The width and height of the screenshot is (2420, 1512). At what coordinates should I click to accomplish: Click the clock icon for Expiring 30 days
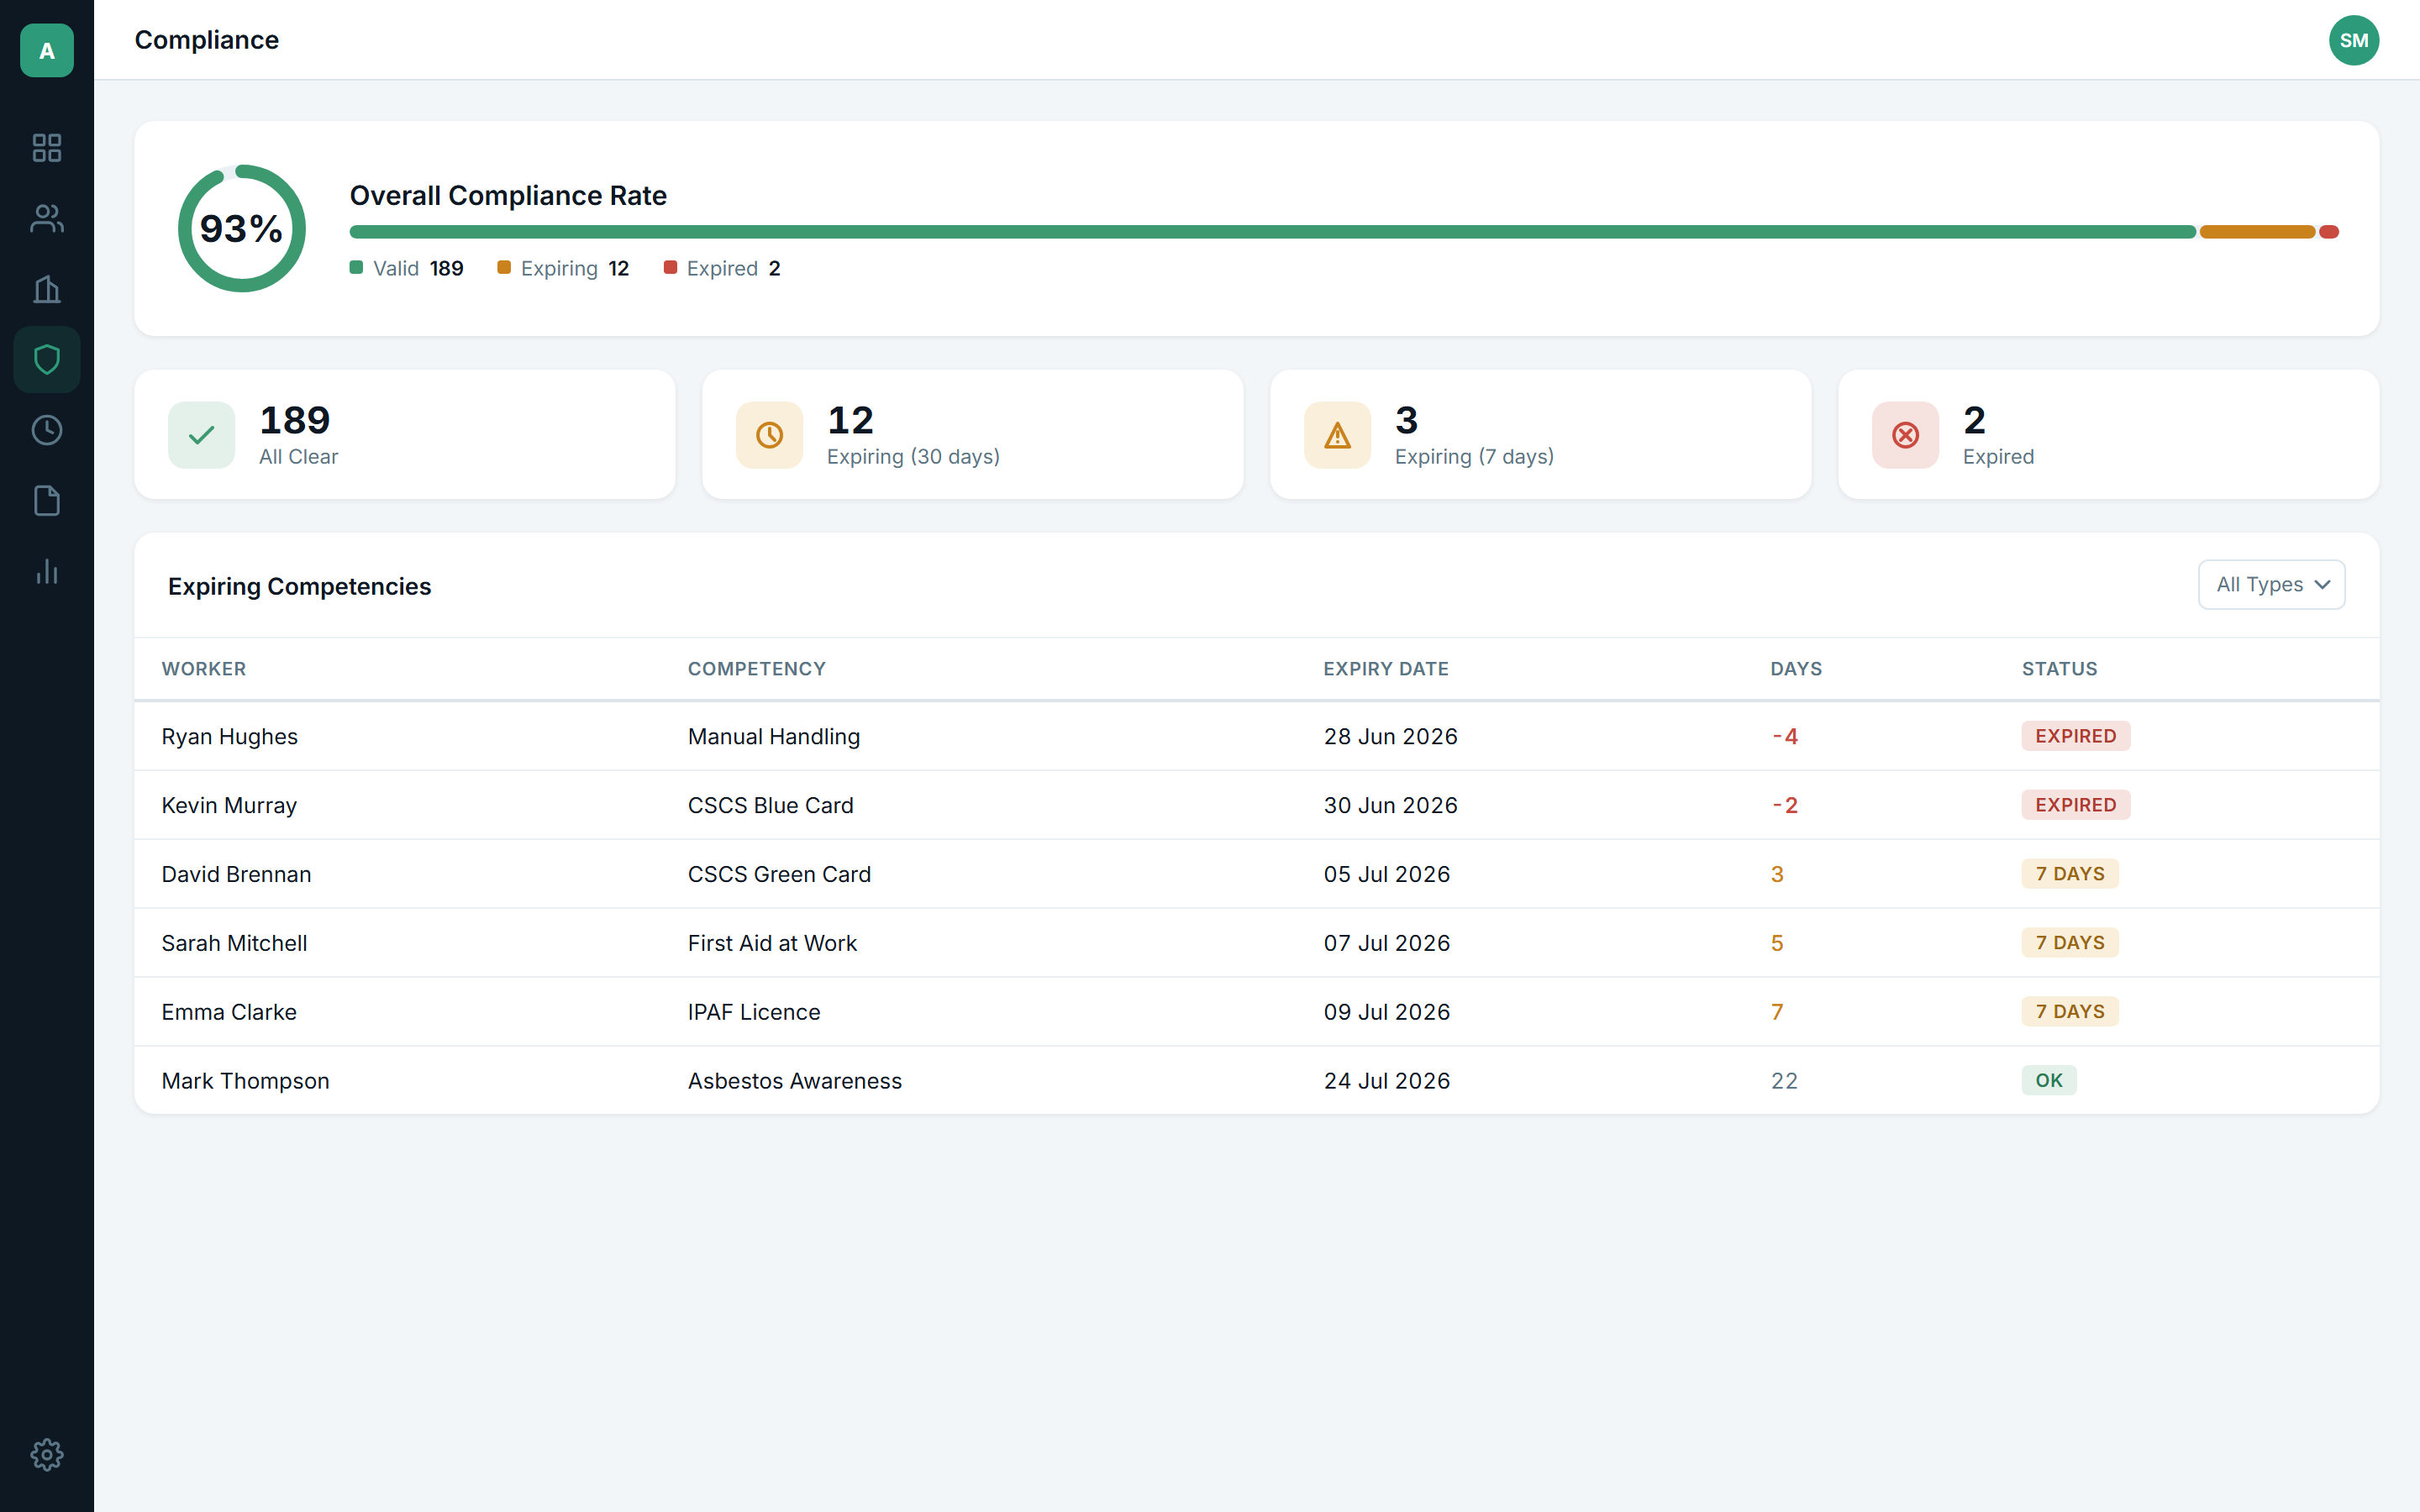click(x=769, y=435)
